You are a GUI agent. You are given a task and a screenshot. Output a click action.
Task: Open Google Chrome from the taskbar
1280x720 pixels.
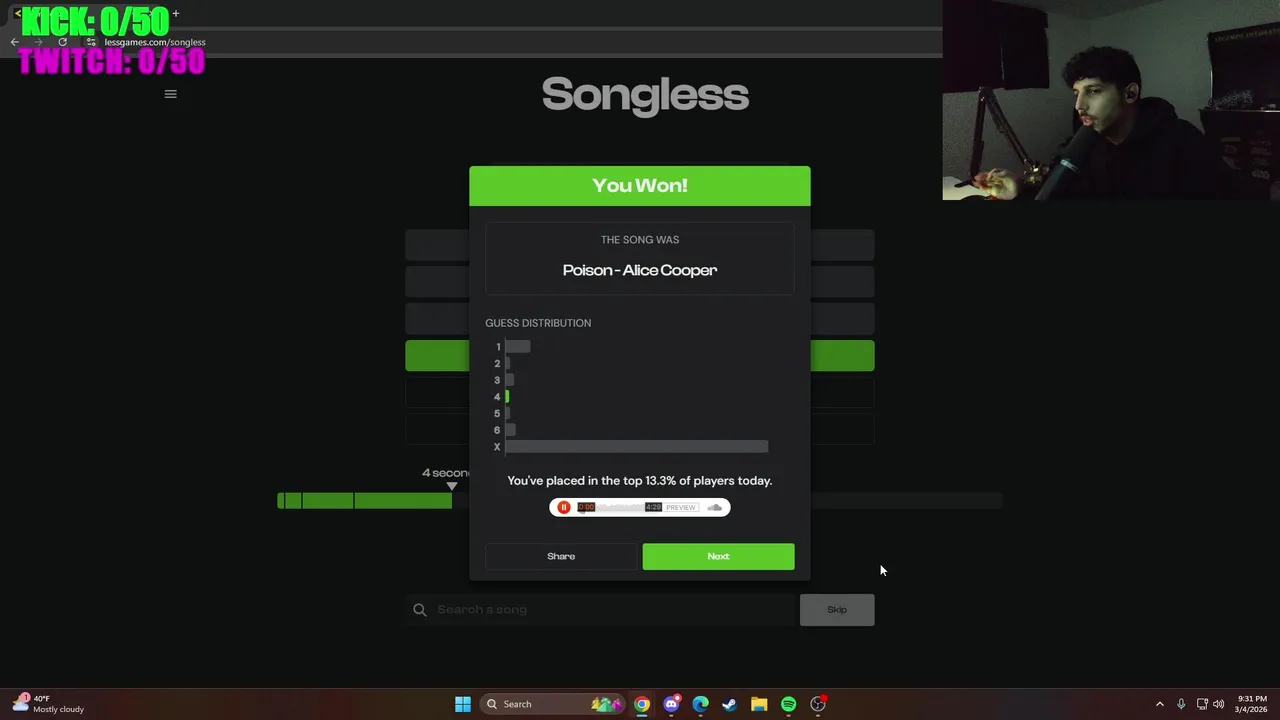click(642, 704)
